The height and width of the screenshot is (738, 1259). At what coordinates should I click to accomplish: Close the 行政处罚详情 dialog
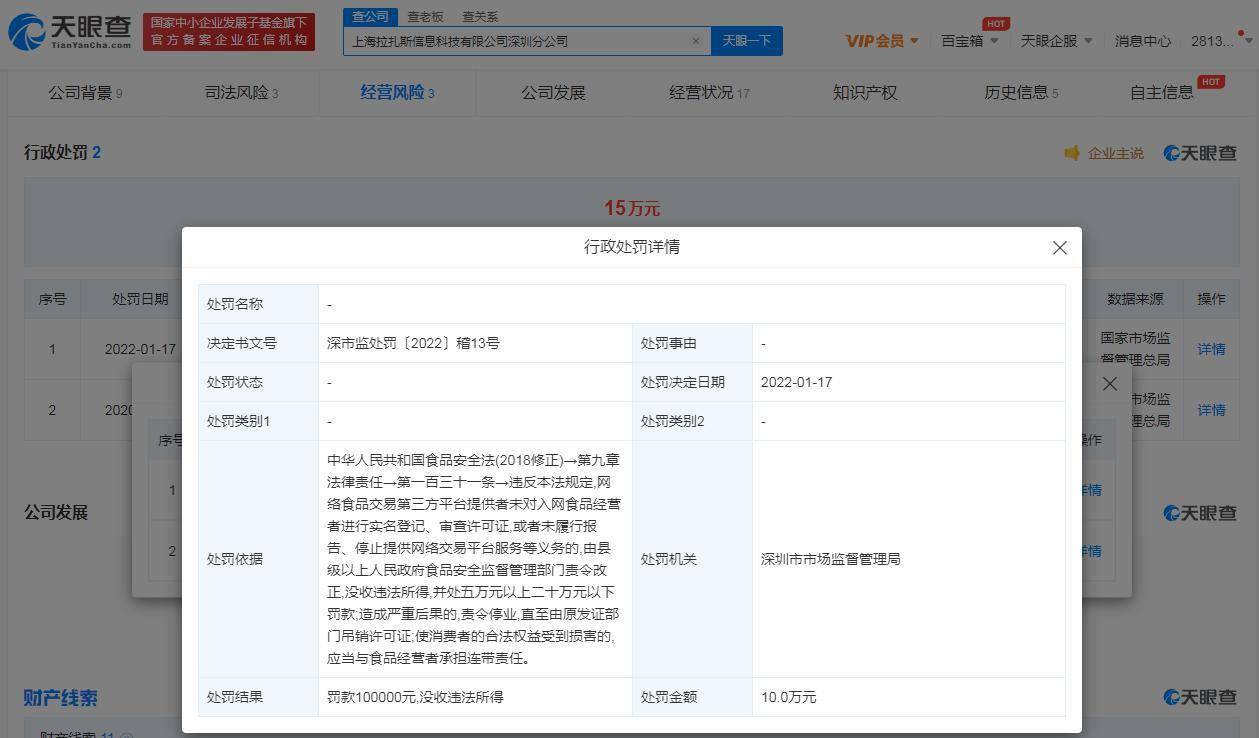click(1060, 248)
